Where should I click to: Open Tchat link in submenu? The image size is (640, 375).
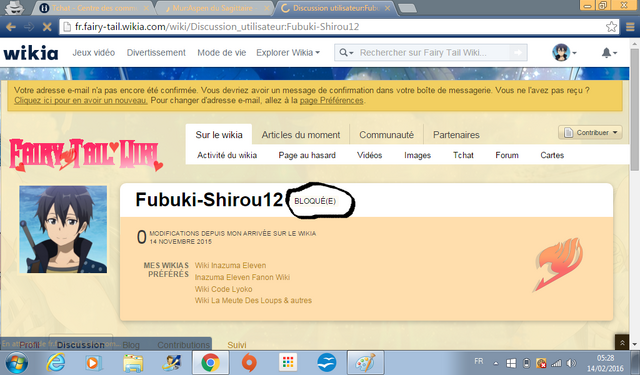[463, 155]
